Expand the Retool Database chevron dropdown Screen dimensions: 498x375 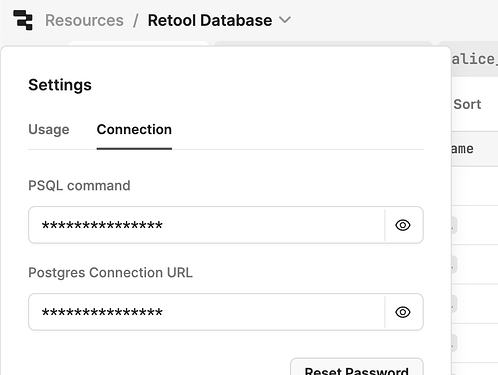(285, 20)
